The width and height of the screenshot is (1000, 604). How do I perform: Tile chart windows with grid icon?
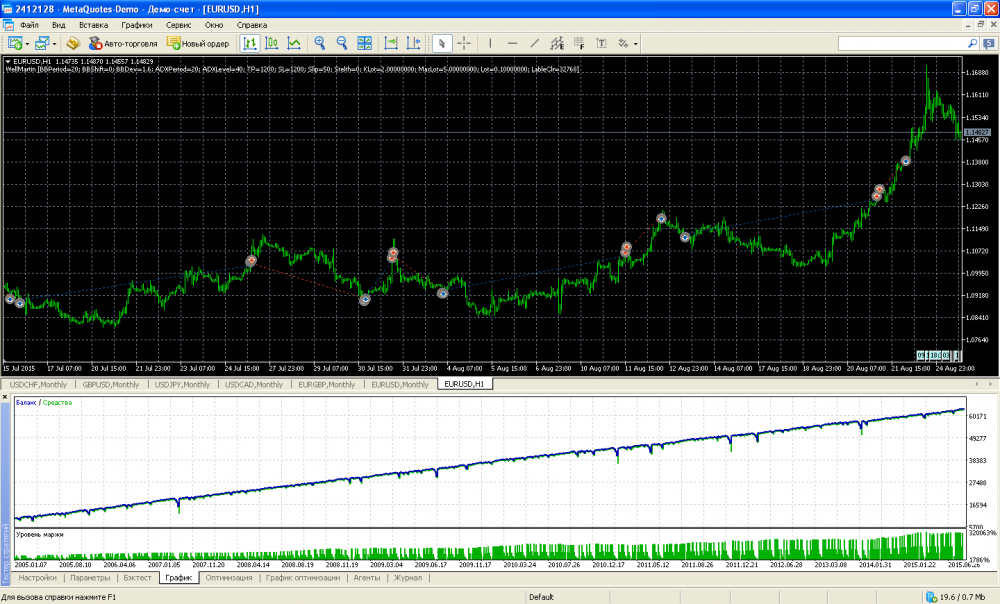coord(364,43)
